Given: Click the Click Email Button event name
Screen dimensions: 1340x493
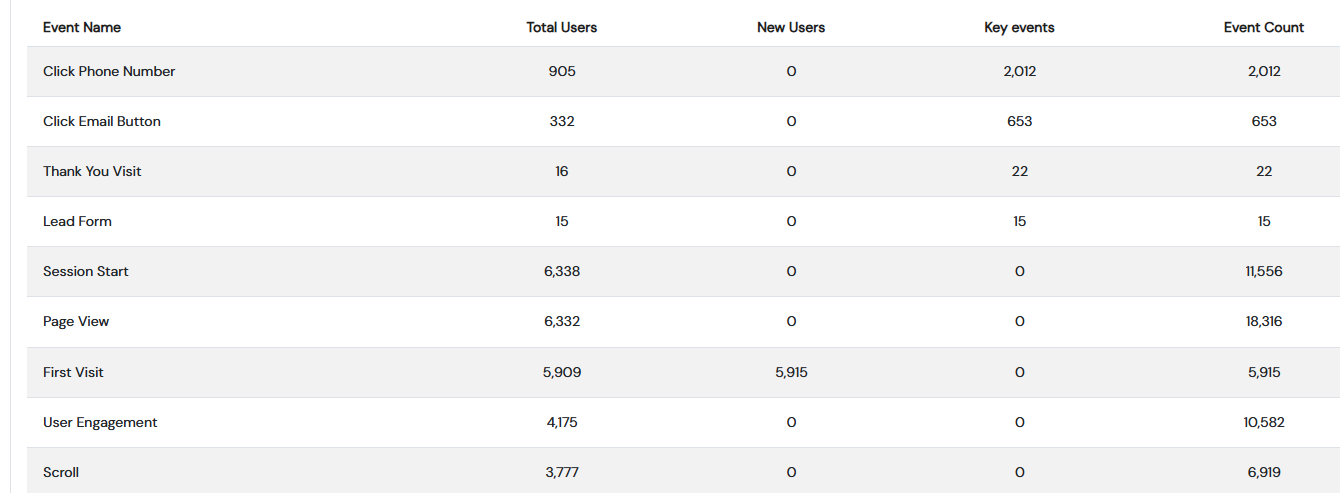Looking at the screenshot, I should coord(102,121).
